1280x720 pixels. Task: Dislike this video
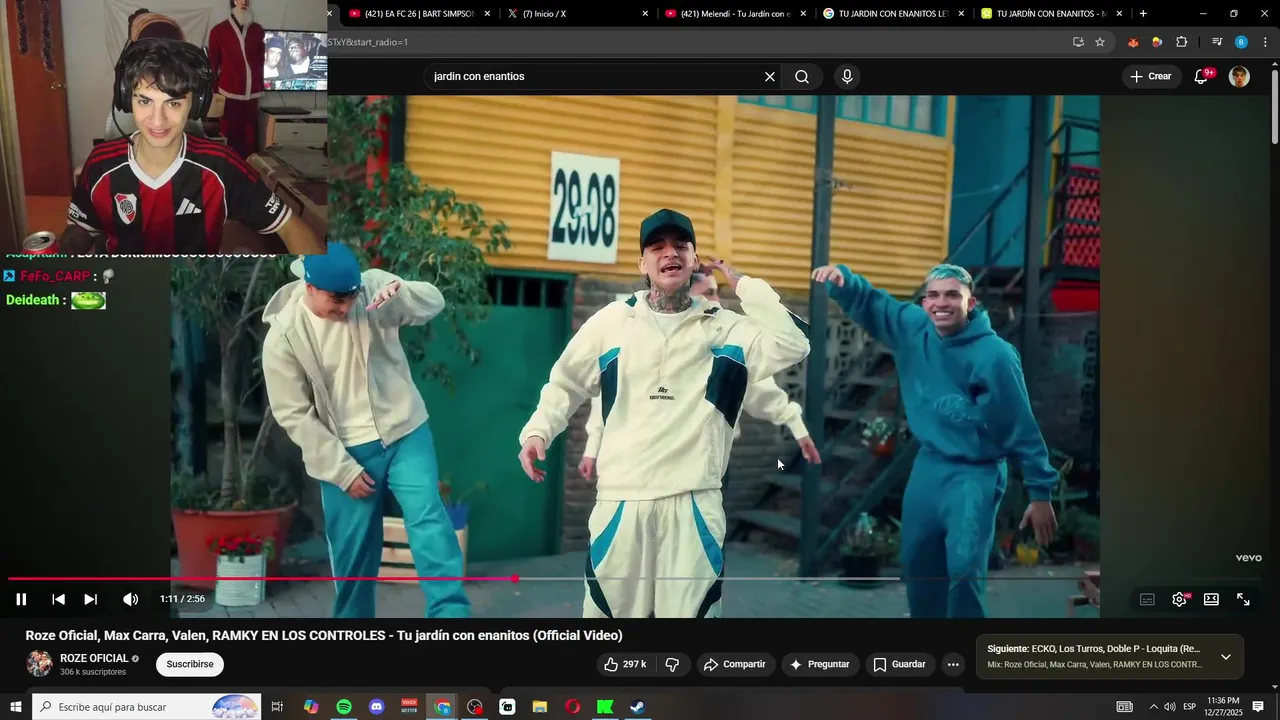pyautogui.click(x=672, y=664)
